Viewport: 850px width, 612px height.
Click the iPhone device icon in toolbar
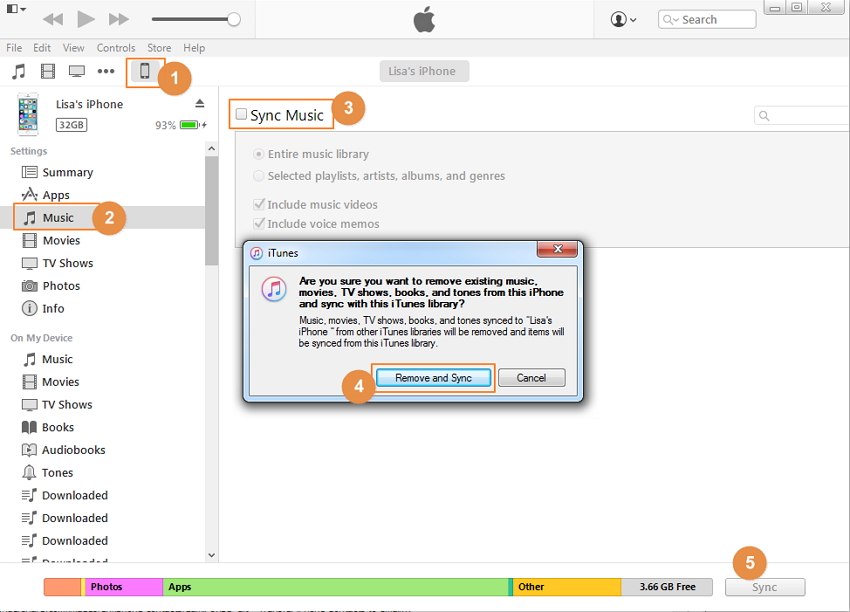(x=144, y=71)
